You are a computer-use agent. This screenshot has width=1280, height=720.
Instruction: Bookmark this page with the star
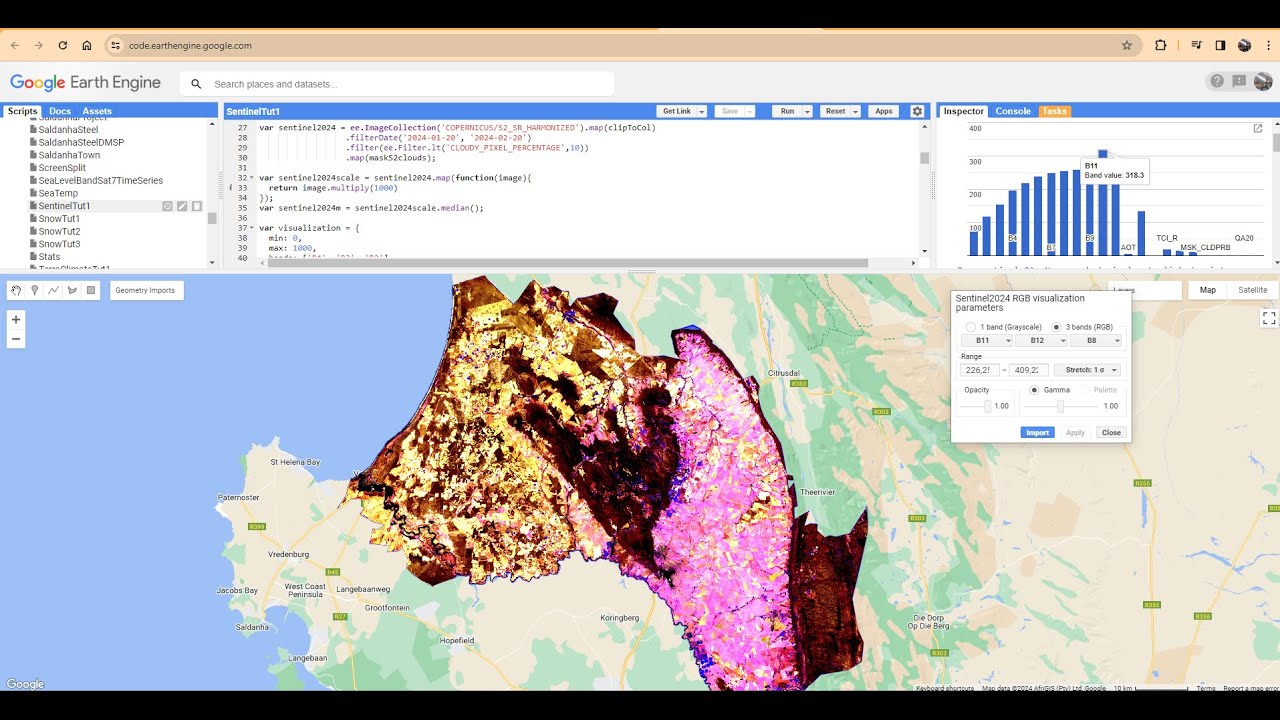[1127, 45]
